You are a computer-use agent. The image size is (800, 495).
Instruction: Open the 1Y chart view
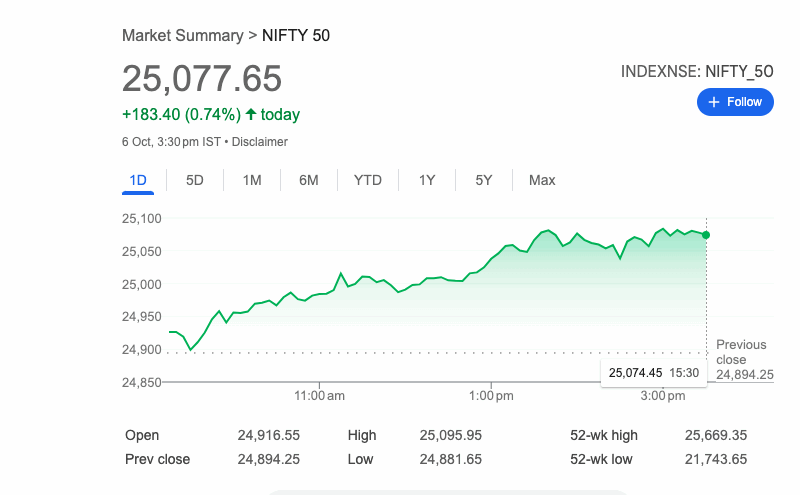pos(427,180)
